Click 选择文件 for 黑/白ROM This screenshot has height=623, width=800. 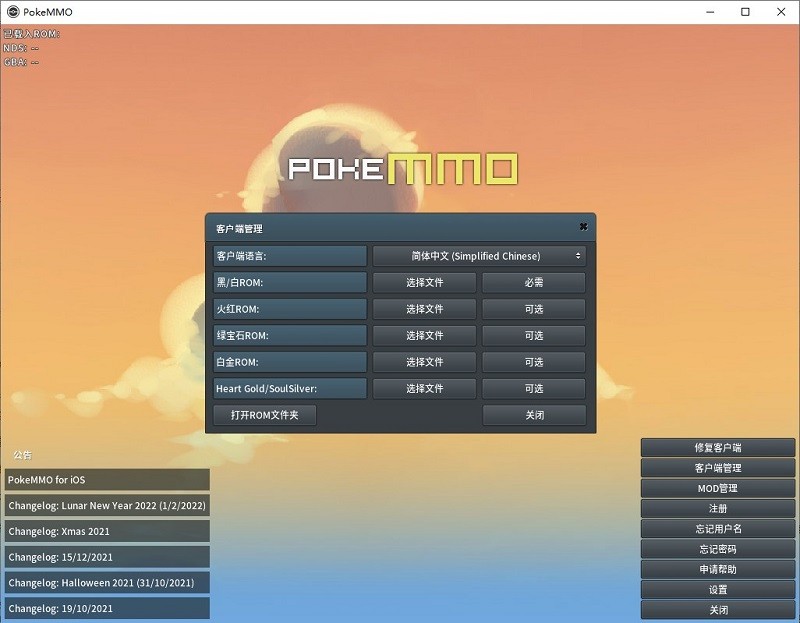424,283
